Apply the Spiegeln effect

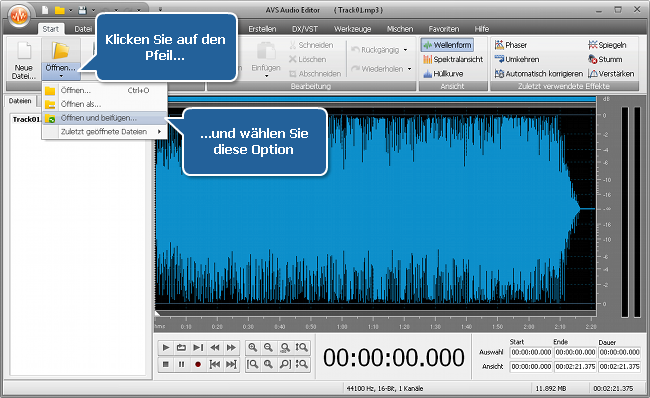pyautogui.click(x=607, y=45)
